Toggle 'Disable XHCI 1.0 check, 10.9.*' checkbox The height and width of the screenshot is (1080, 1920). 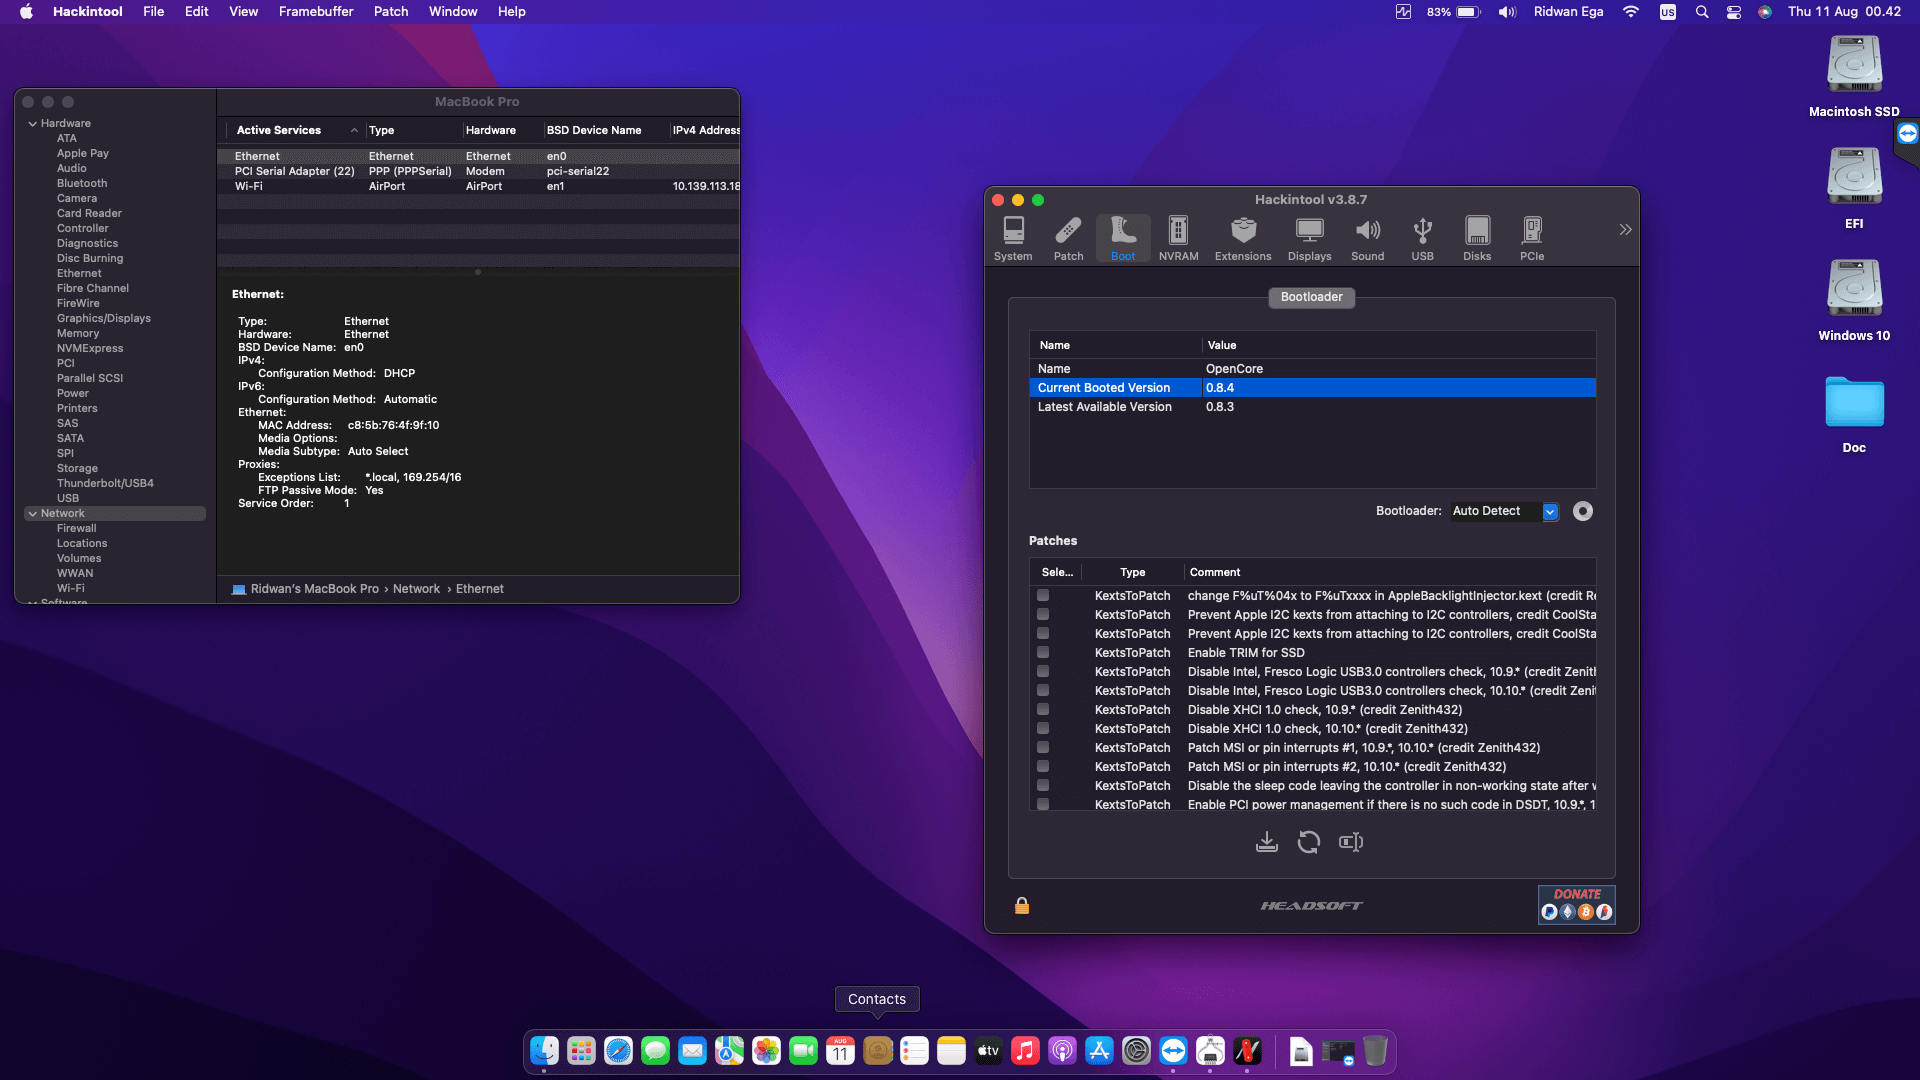click(x=1043, y=710)
